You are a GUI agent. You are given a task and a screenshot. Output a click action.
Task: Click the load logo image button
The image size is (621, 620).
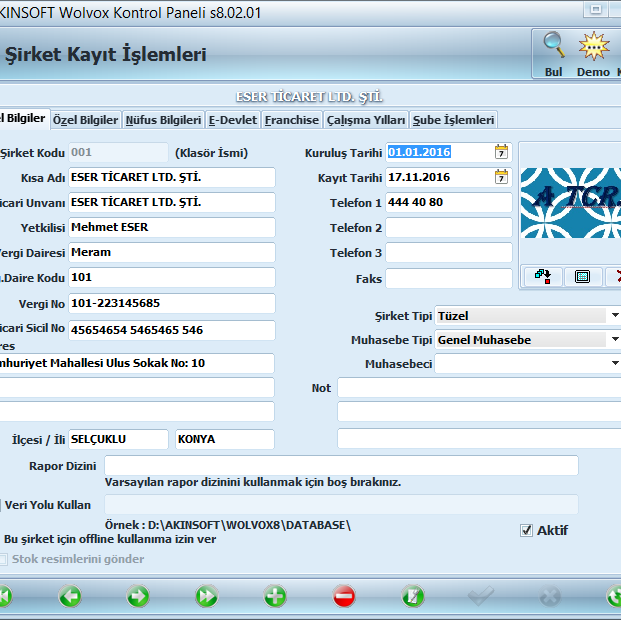click(x=542, y=276)
